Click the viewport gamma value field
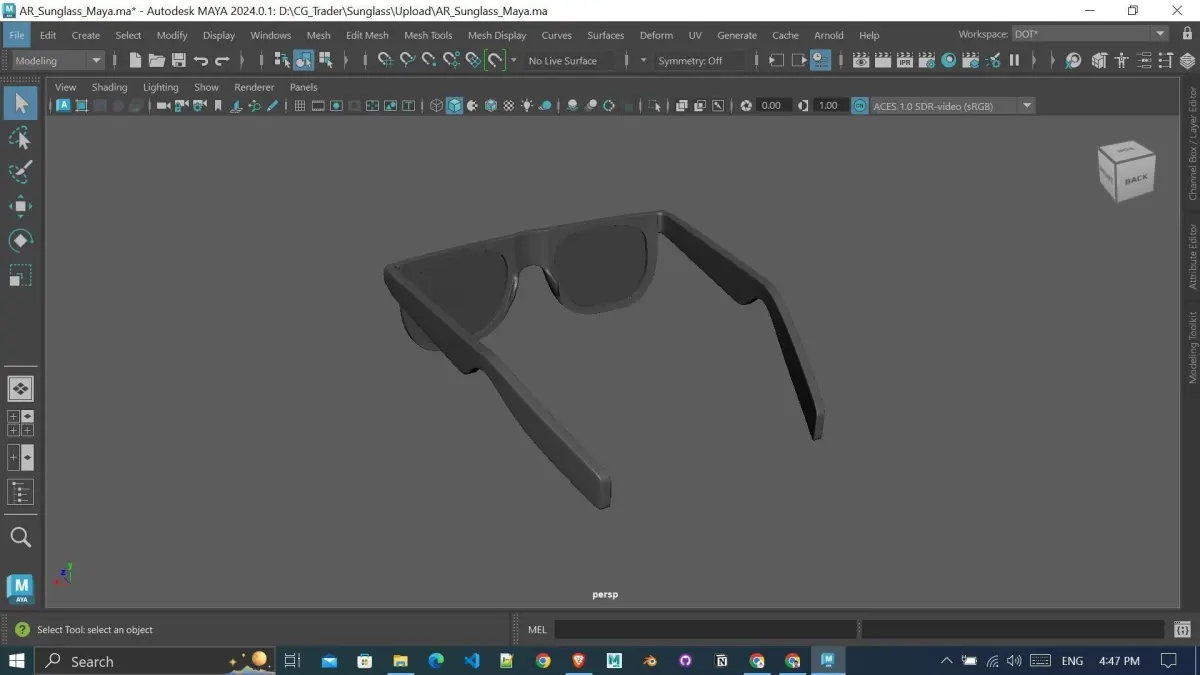1200x675 pixels. 829,106
